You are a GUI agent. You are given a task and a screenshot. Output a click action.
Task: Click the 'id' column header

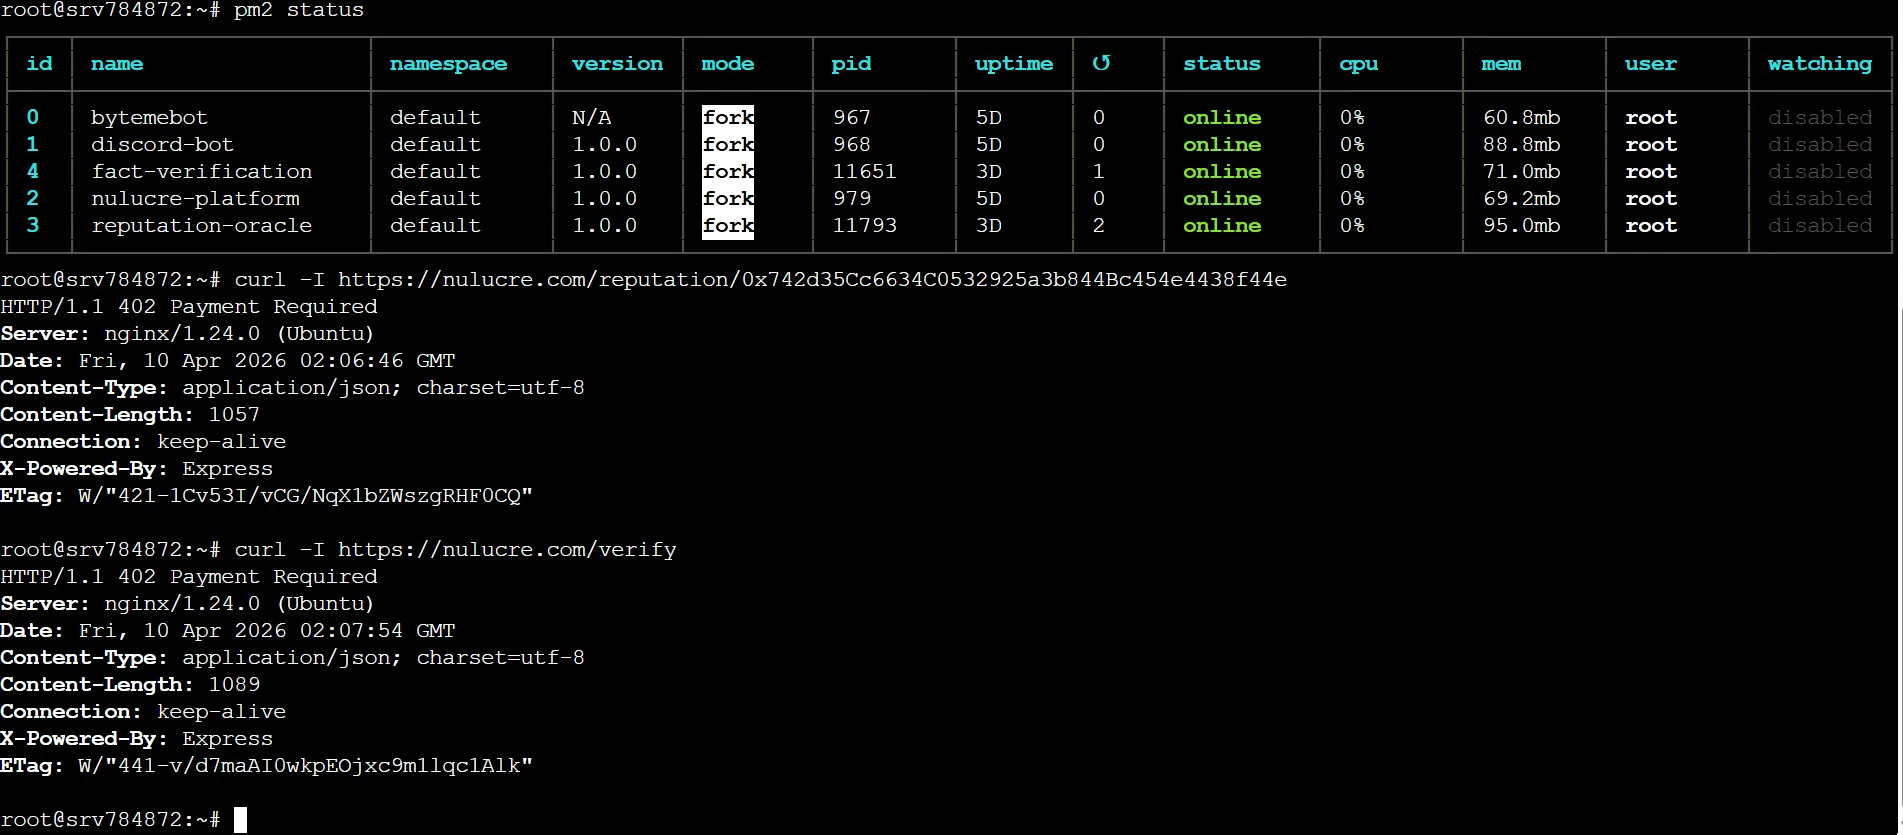39,63
